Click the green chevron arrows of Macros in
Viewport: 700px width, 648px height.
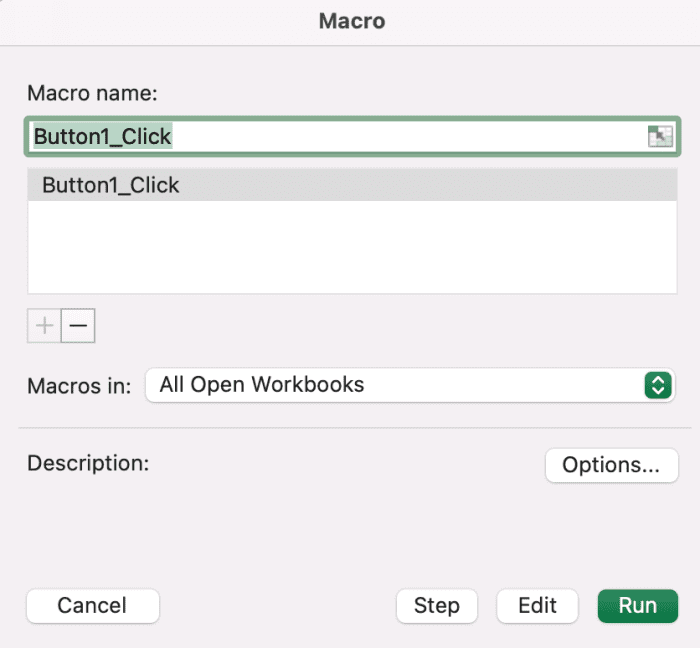(657, 385)
